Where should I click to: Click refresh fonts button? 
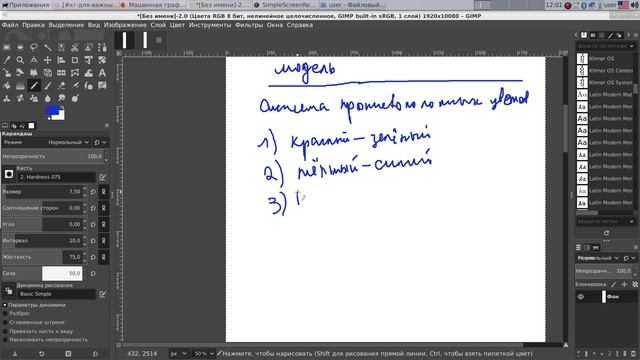(607, 233)
